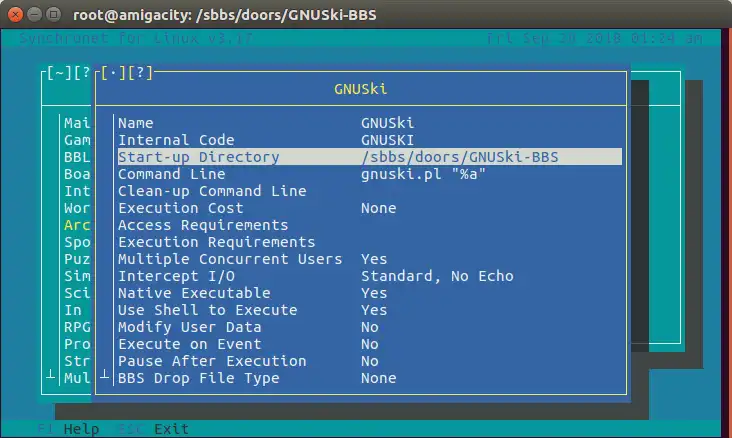Select 'BBL' section in background list
Screen dimensions: 732x438
(x=77, y=157)
